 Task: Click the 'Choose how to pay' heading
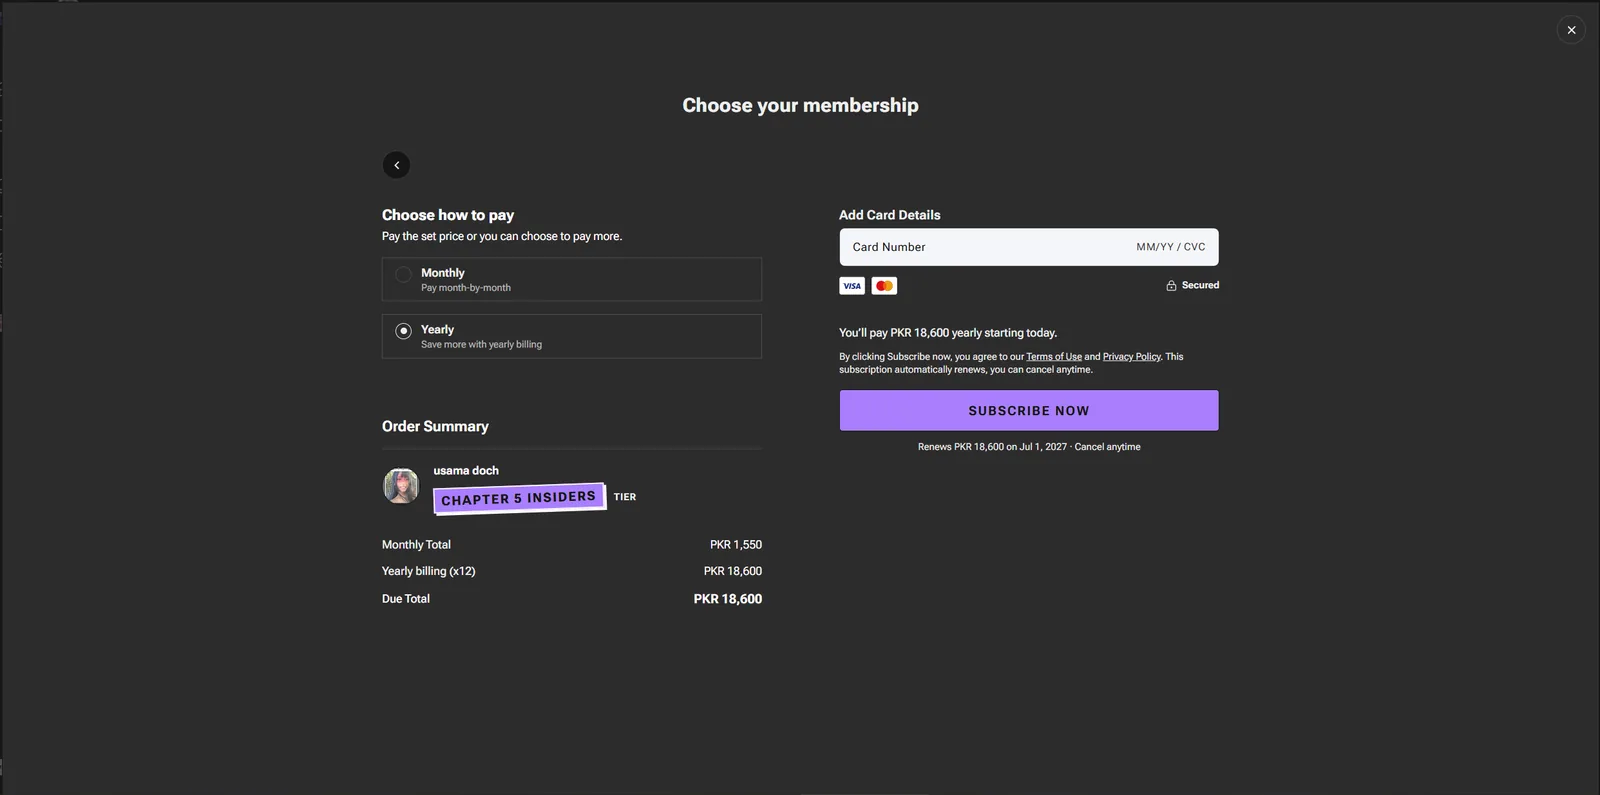[x=448, y=215]
